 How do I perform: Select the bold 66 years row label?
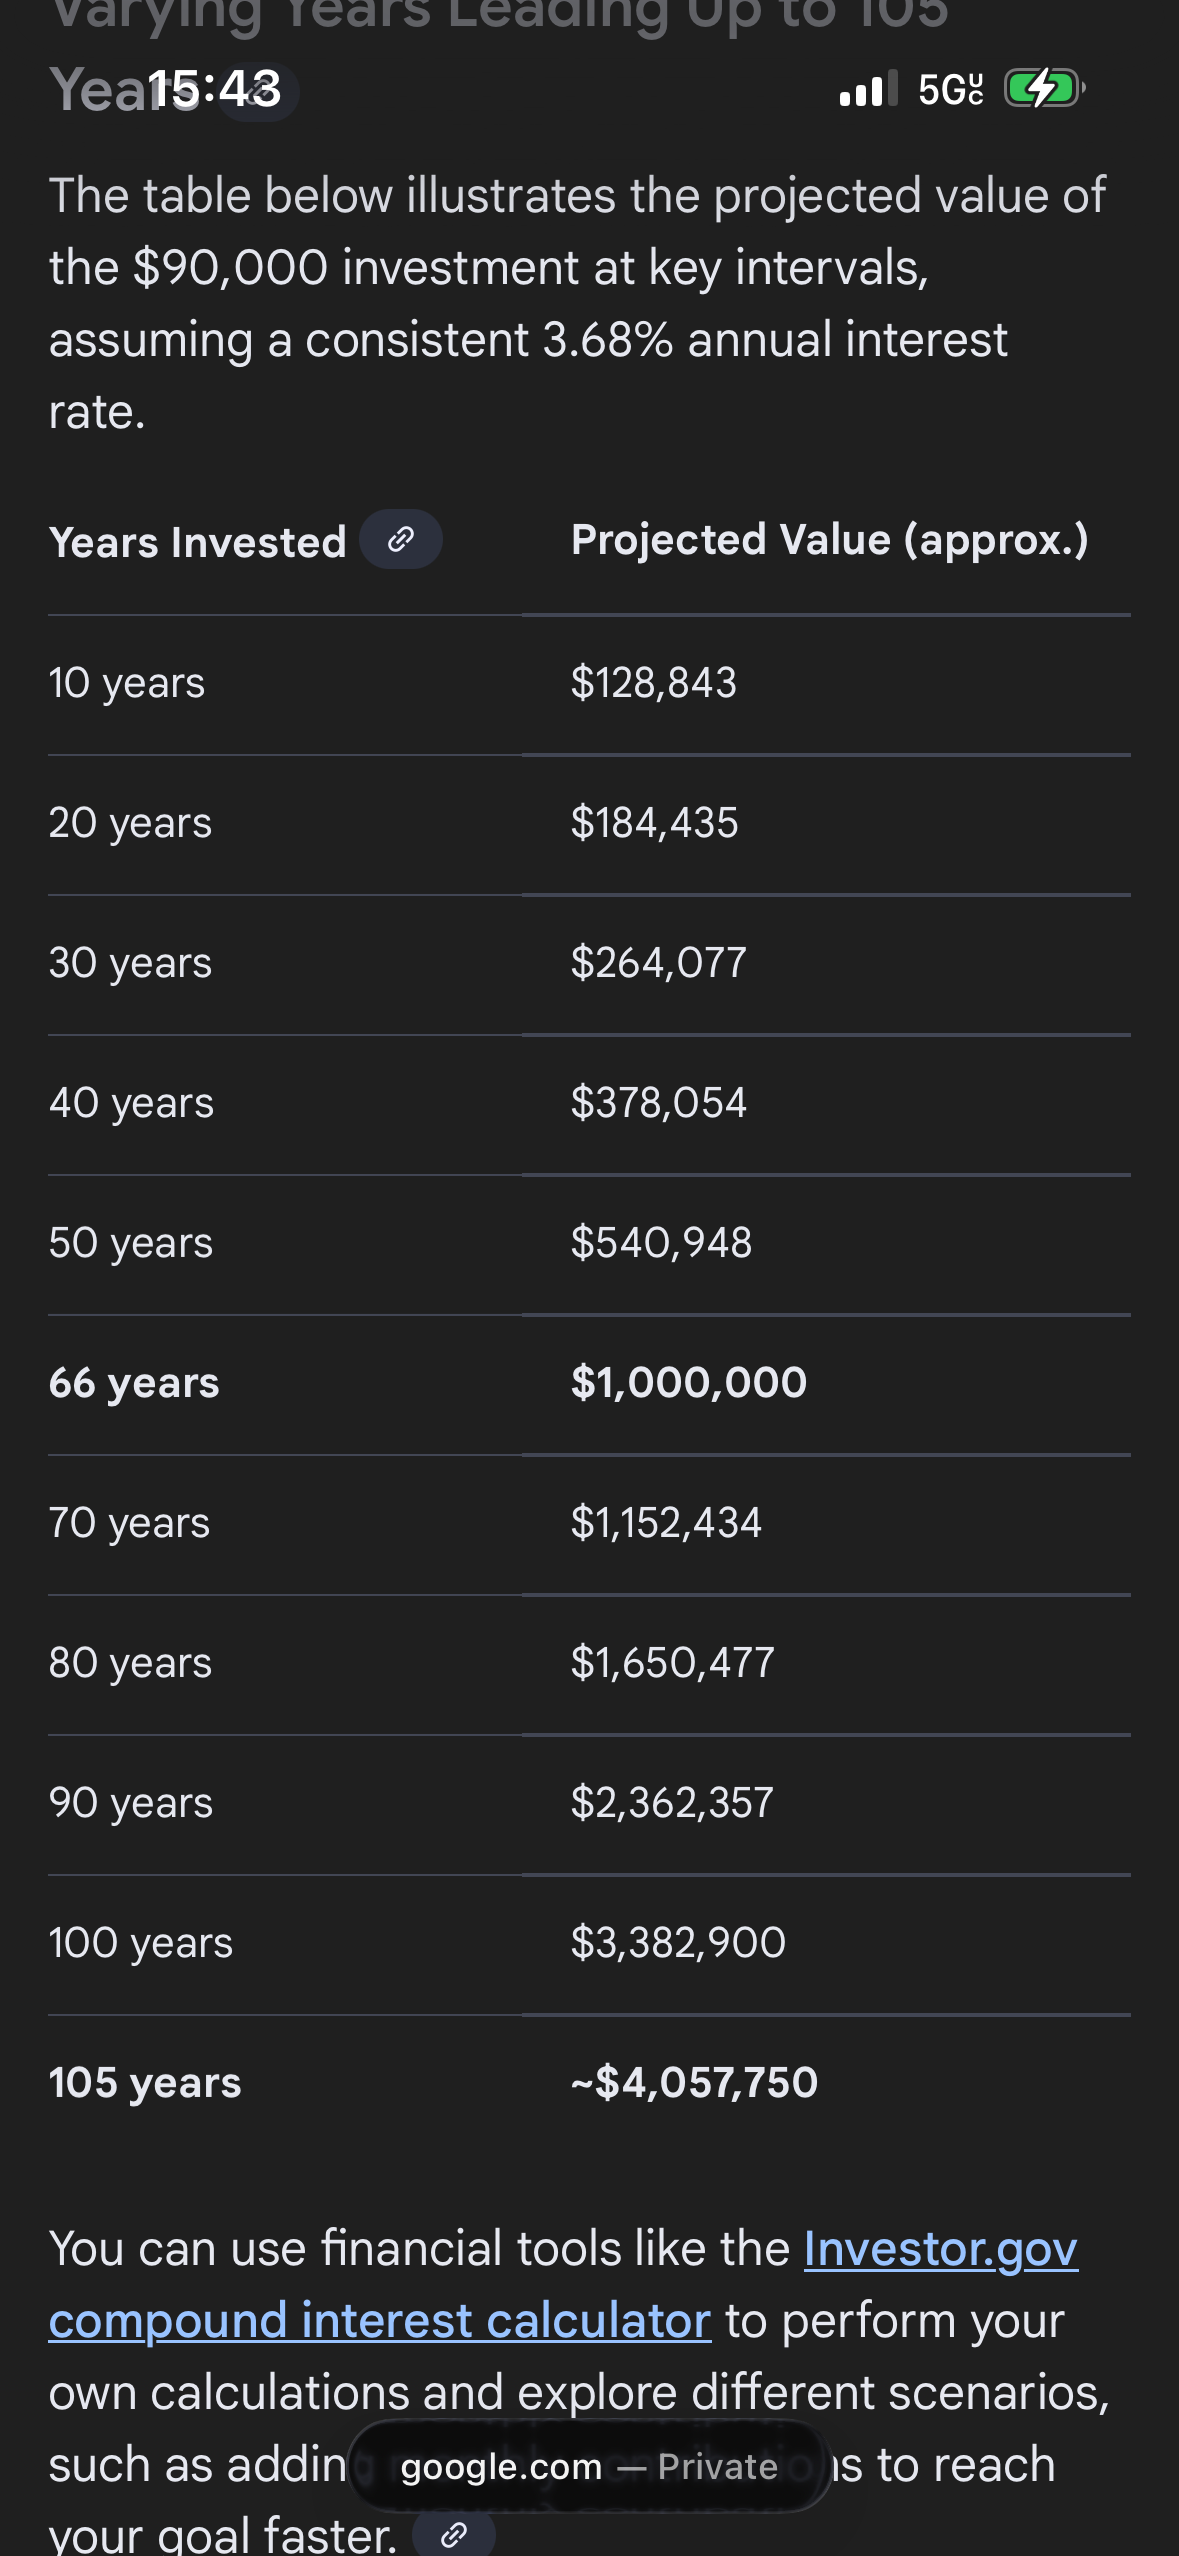point(134,1383)
